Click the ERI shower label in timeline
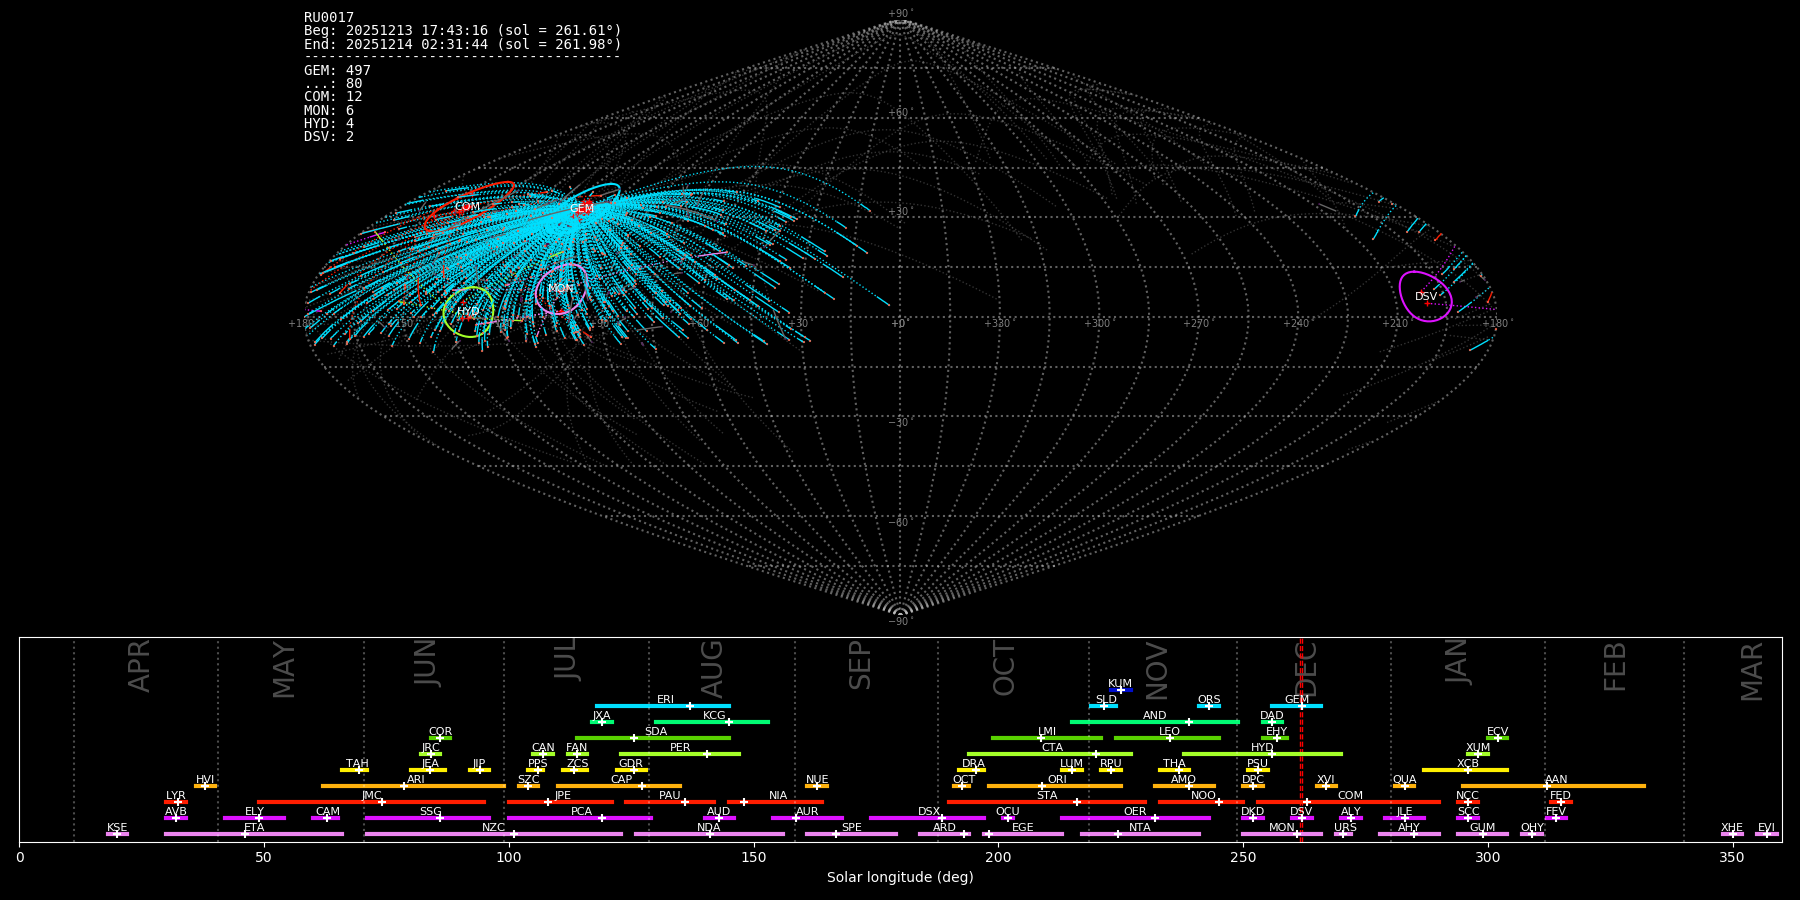 point(665,700)
